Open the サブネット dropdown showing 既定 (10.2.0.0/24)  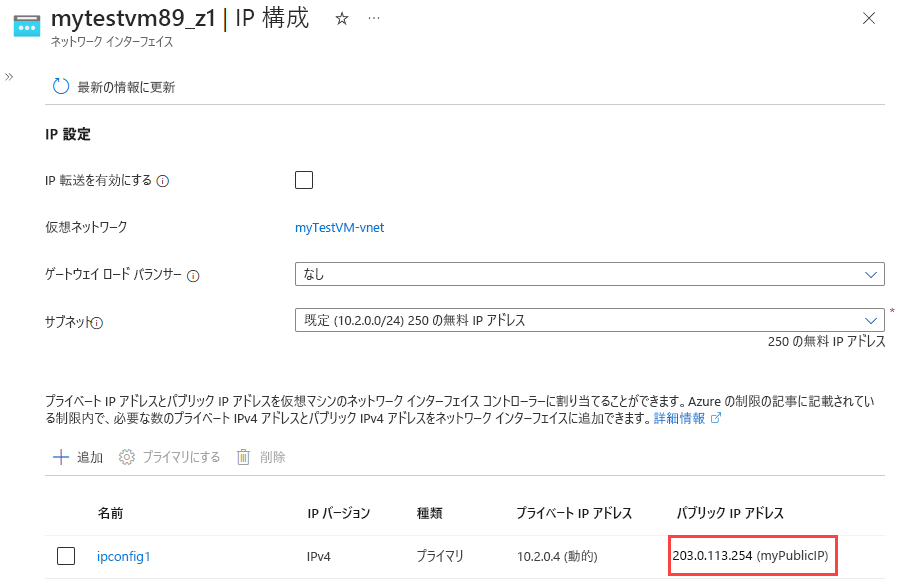[x=589, y=320]
